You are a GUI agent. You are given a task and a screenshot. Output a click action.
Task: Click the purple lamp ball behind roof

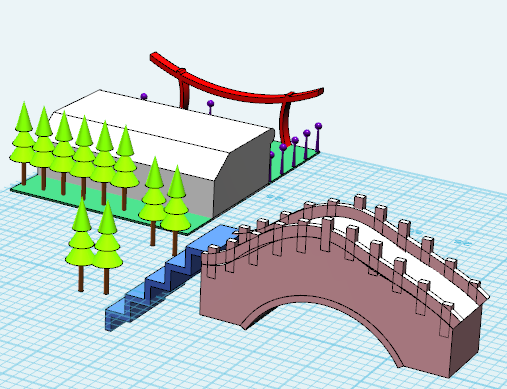(144, 97)
